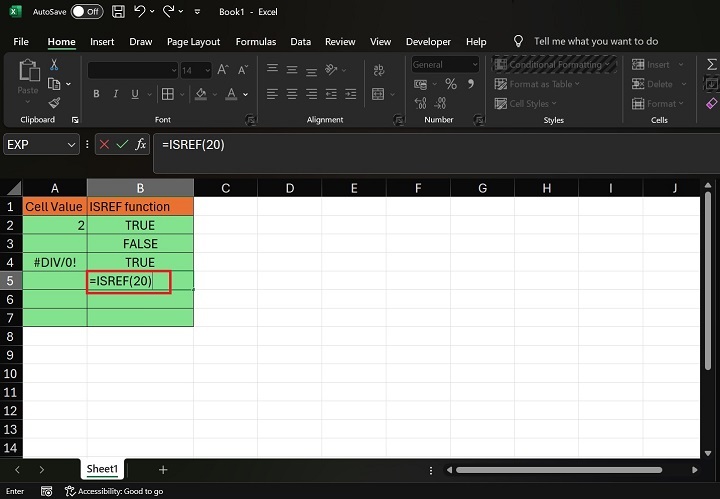Center text horizontally
This screenshot has height=499, width=720.
[292, 94]
